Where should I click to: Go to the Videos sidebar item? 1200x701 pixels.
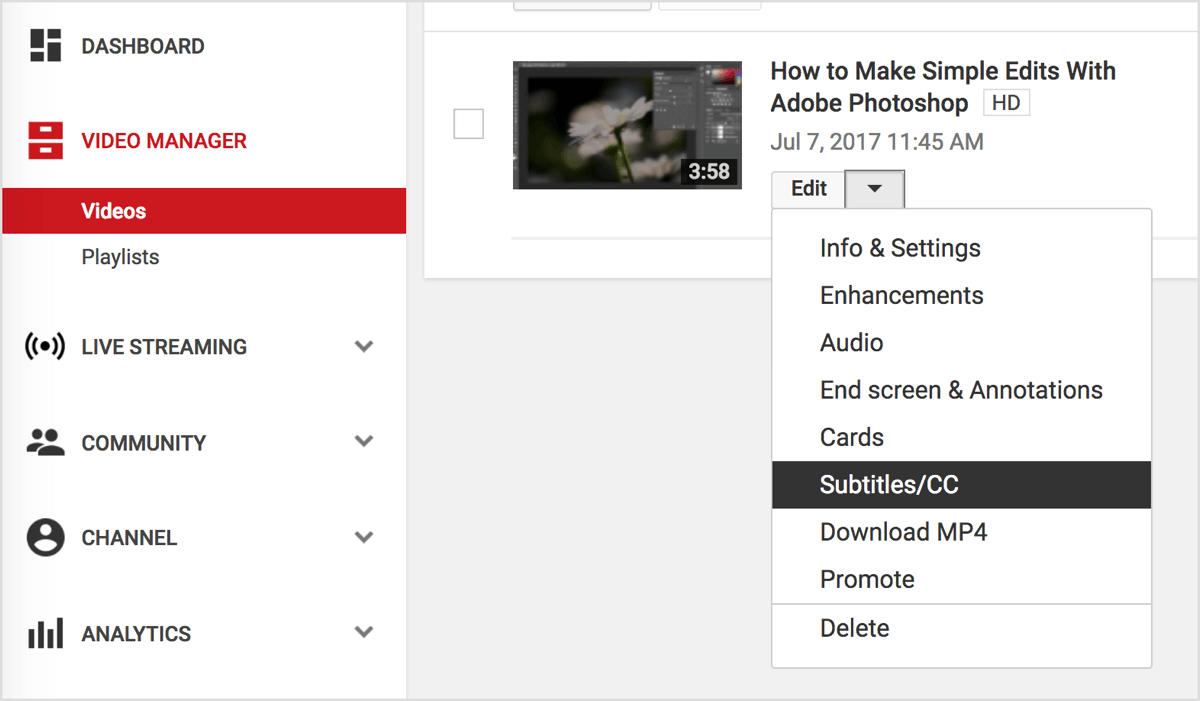(204, 211)
